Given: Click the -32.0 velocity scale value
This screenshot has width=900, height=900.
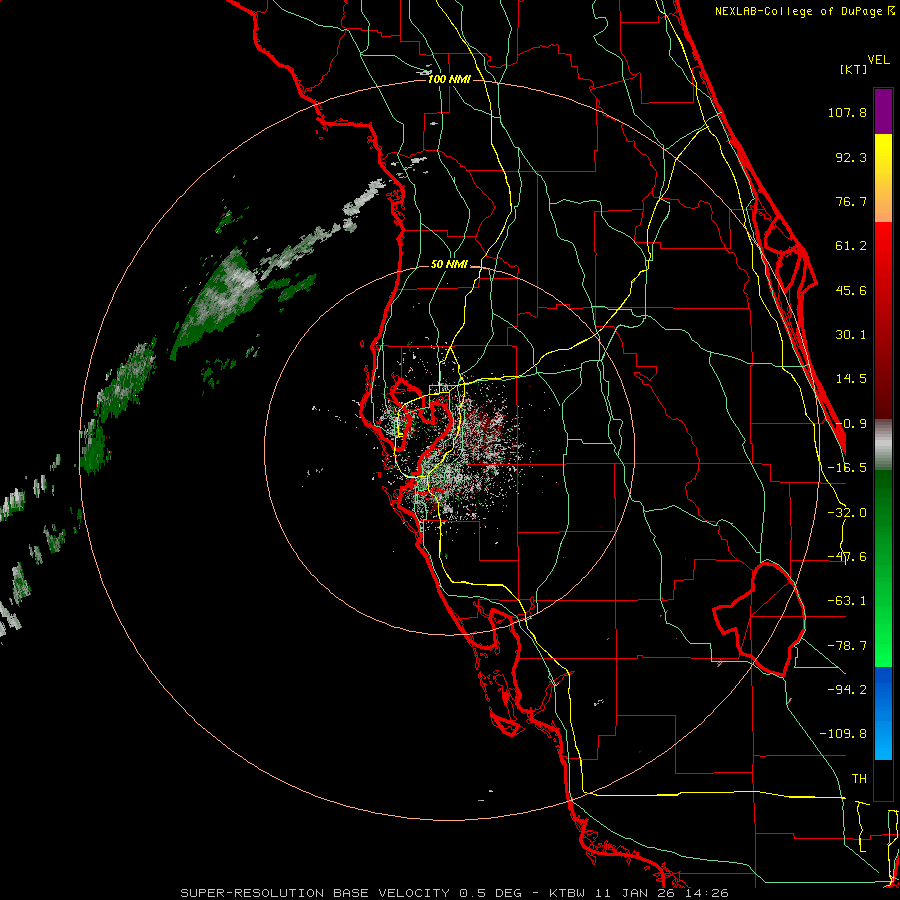Looking at the screenshot, I should [847, 513].
